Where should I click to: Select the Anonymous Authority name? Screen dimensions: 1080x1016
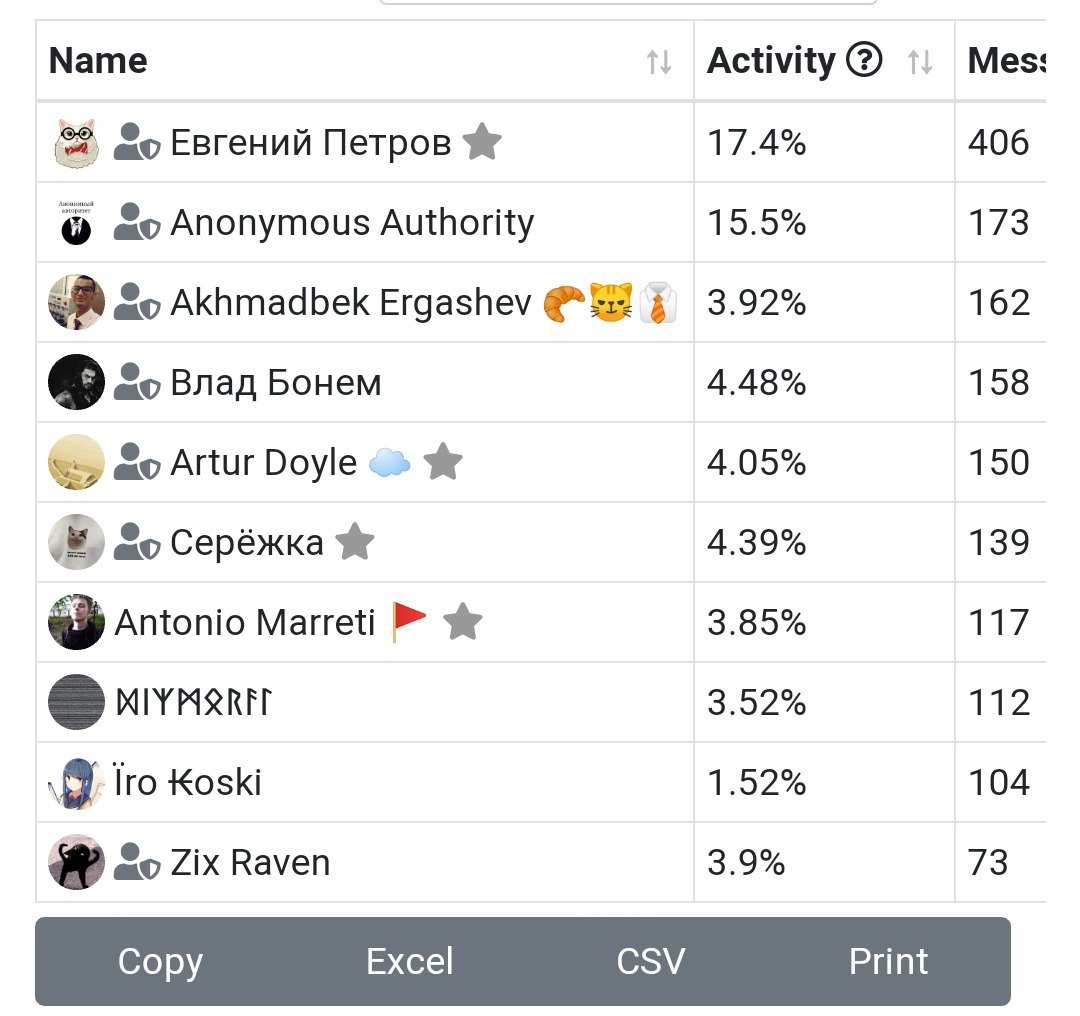pyautogui.click(x=352, y=222)
